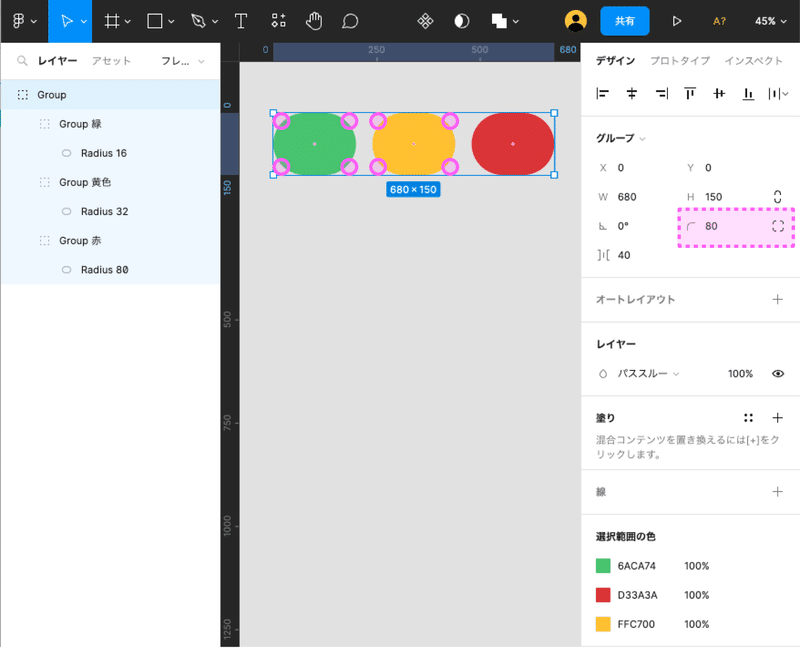
Task: Select the Radius 32 layer
Action: coord(110,211)
